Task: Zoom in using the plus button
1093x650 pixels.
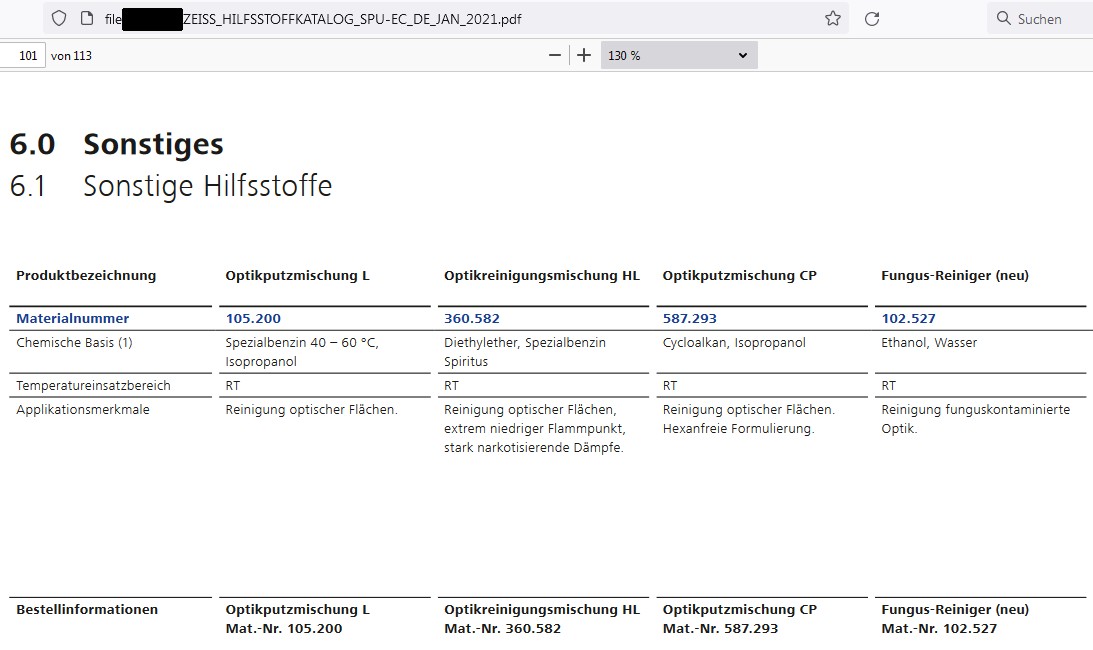Action: 584,55
